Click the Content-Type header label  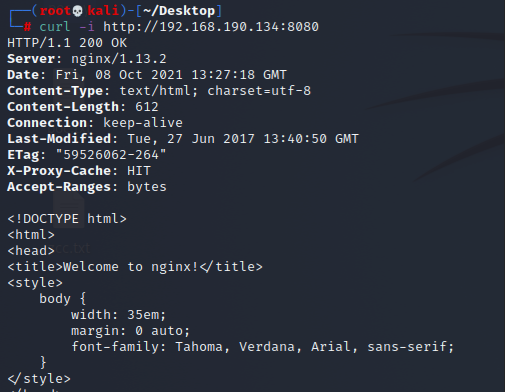pos(55,91)
